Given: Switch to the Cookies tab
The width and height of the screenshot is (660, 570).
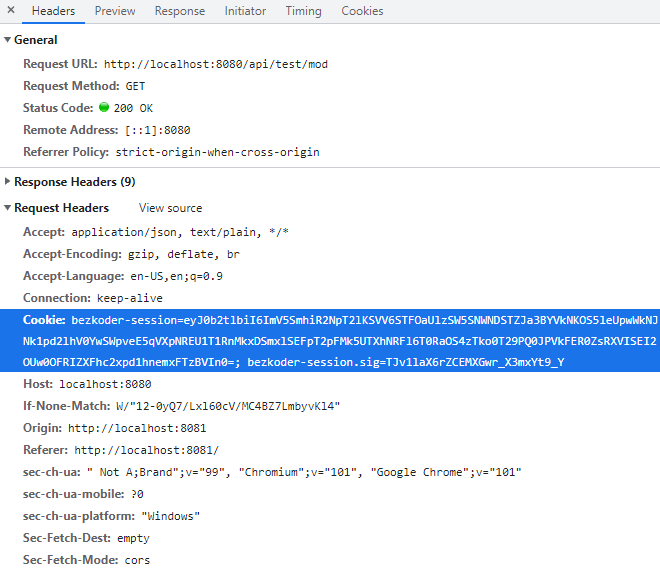Looking at the screenshot, I should point(362,11).
